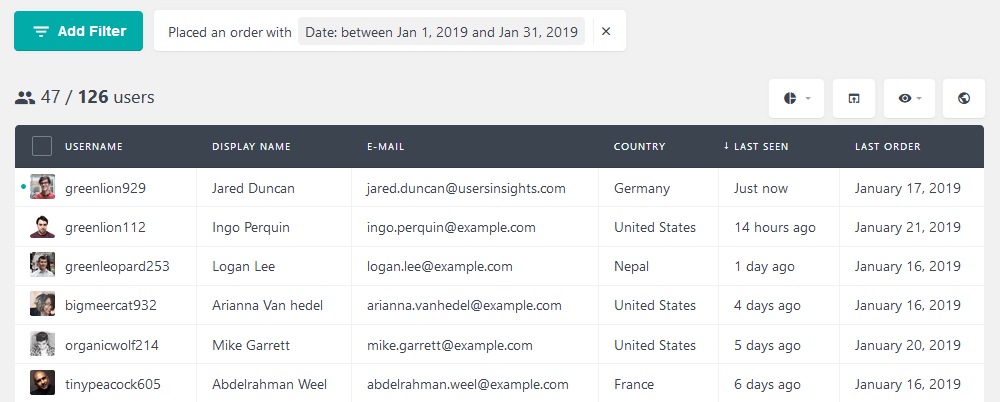The height and width of the screenshot is (402, 1000).
Task: Click greenlion112's avatar thumbnail
Action: point(42,227)
